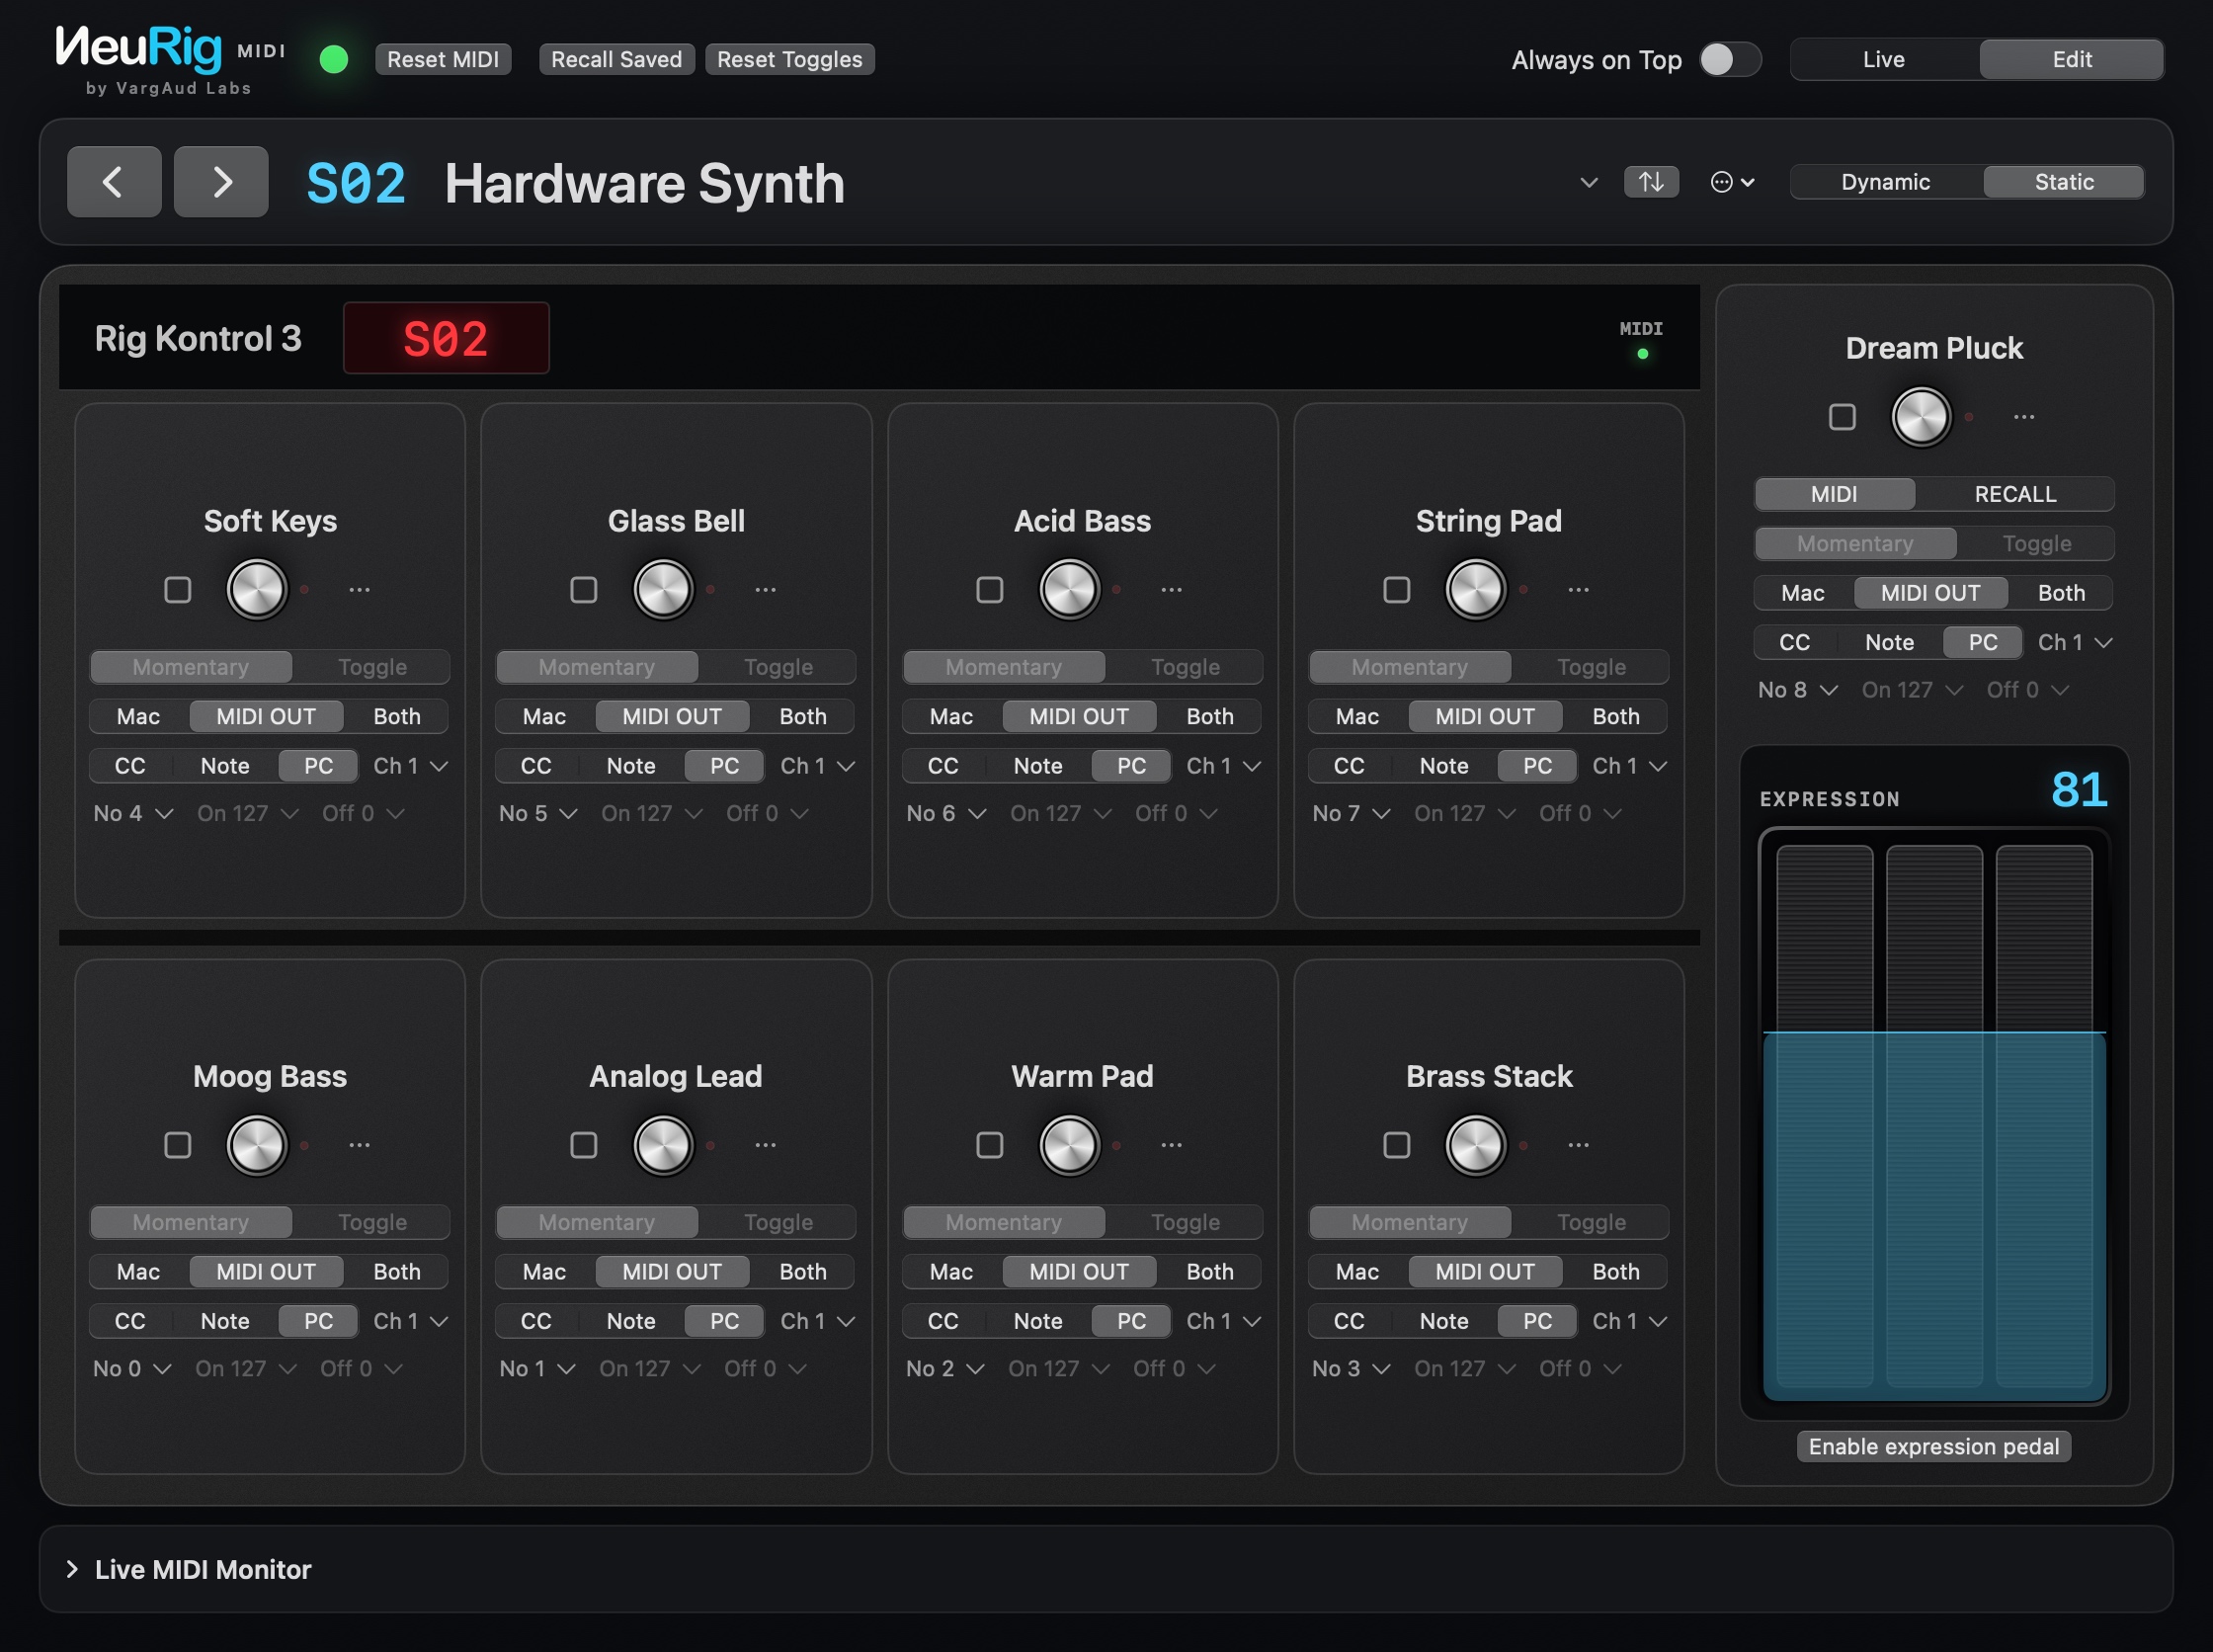The height and width of the screenshot is (1652, 2213).
Task: Switch to Edit mode tab
Action: (2072, 59)
